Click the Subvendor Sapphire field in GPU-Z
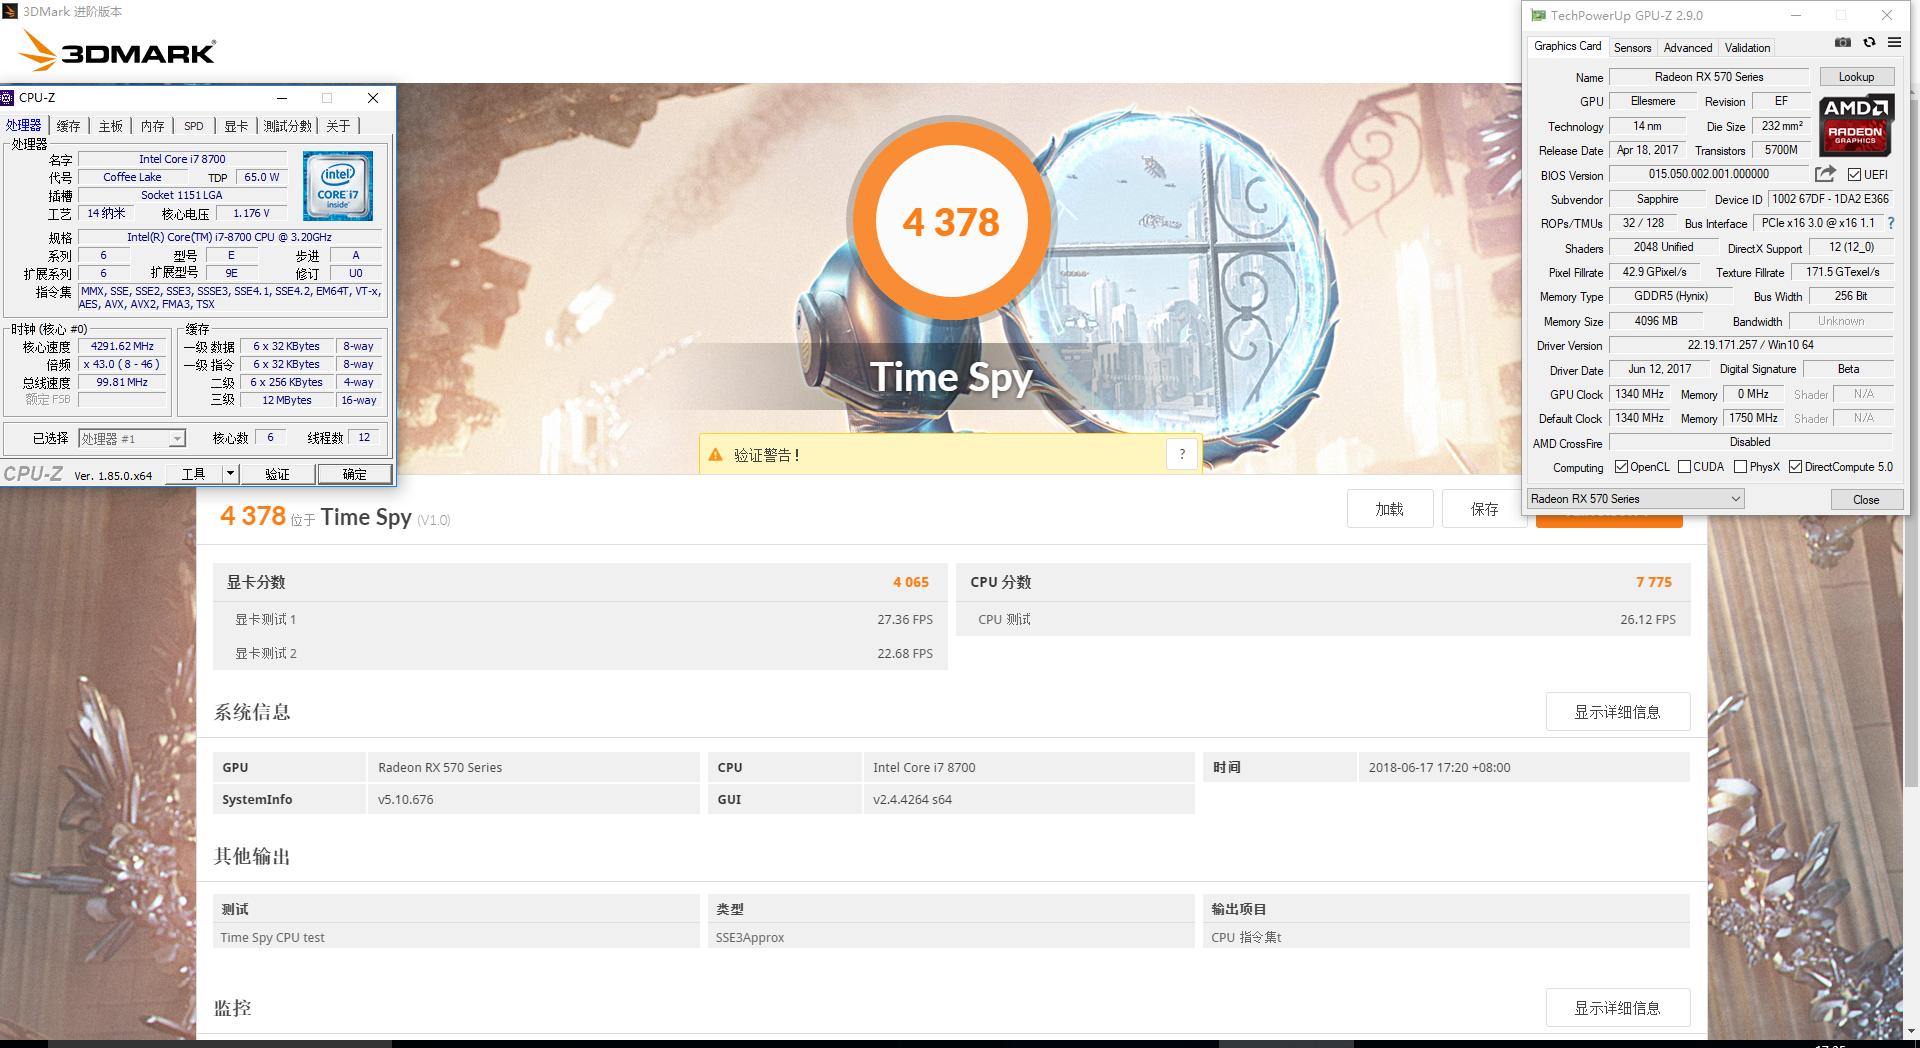Viewport: 1920px width, 1048px height. [x=1657, y=199]
